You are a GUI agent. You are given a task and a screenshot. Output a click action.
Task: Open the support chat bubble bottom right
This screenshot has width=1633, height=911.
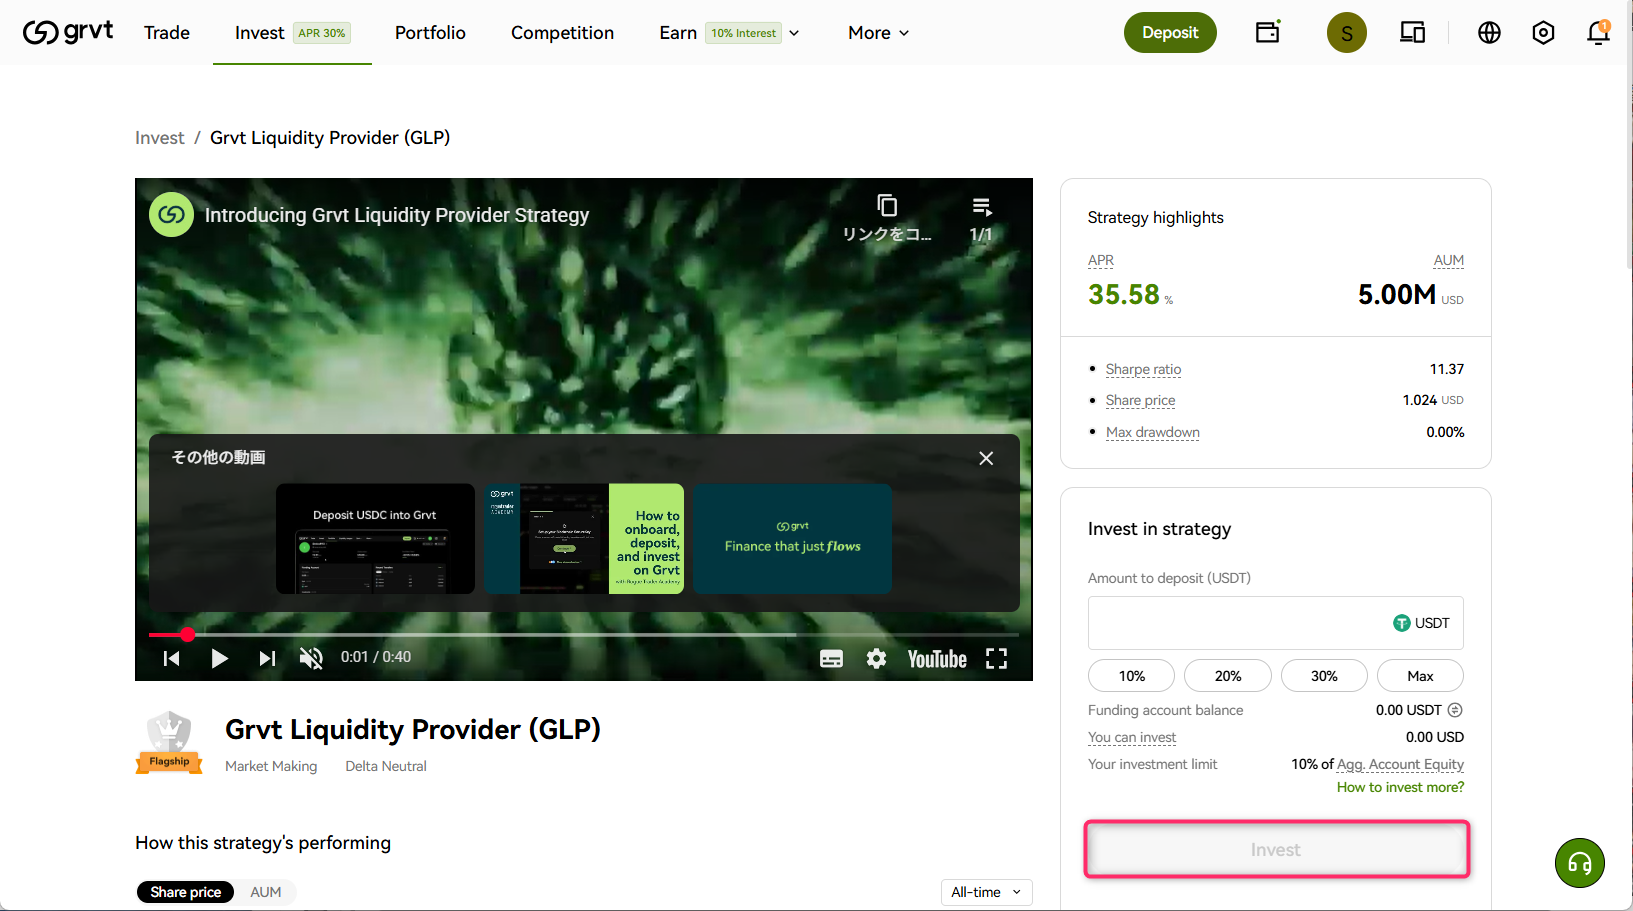click(1580, 862)
